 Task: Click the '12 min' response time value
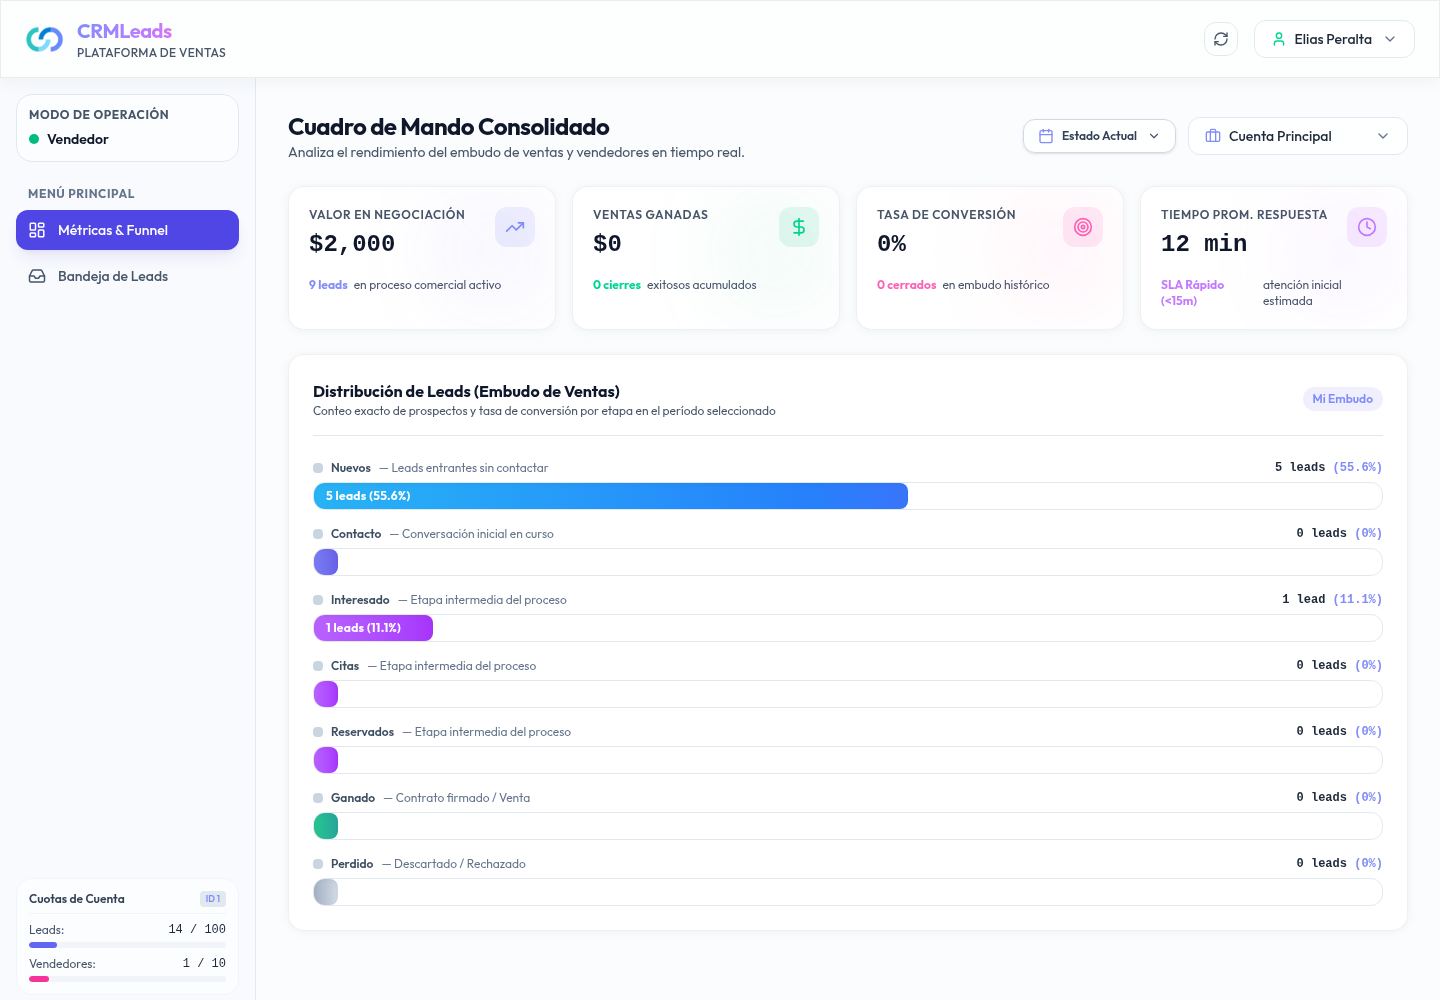click(1204, 243)
